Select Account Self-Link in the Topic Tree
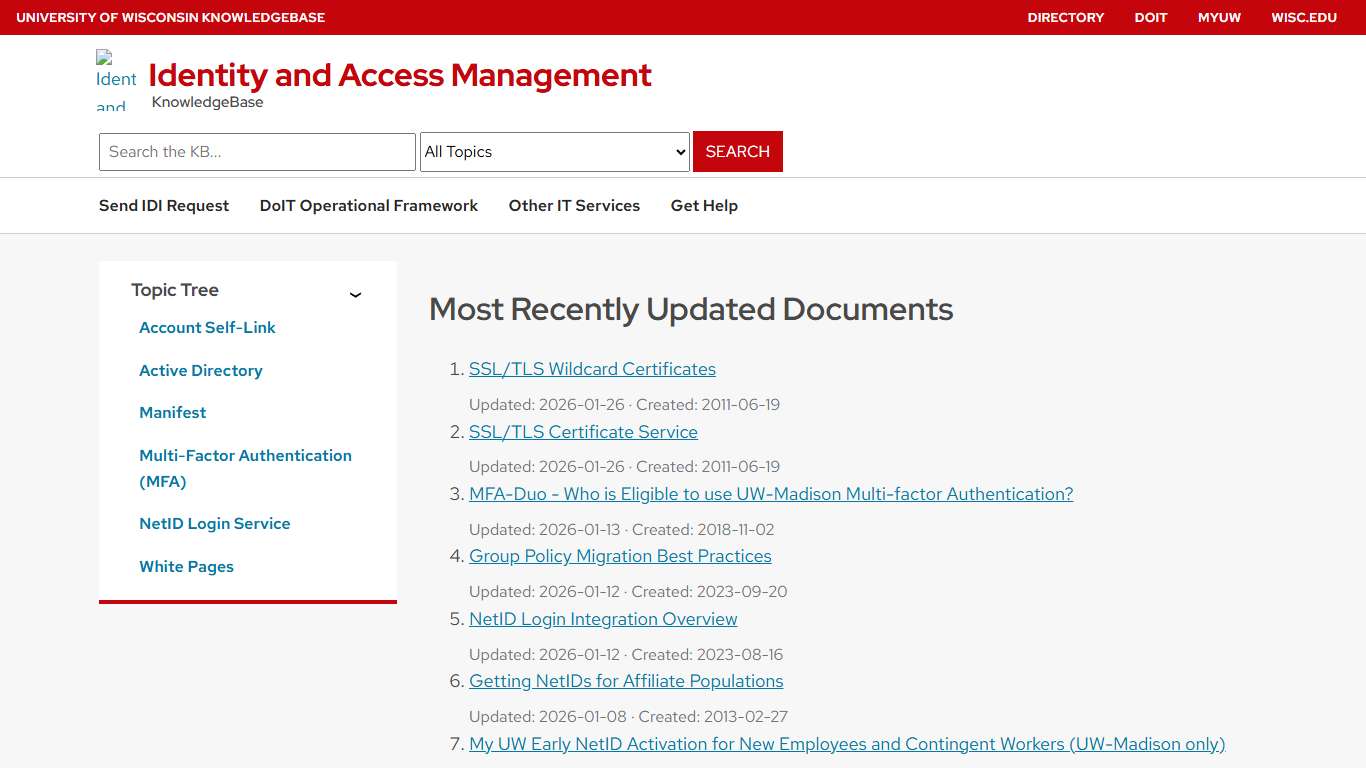 coord(207,327)
